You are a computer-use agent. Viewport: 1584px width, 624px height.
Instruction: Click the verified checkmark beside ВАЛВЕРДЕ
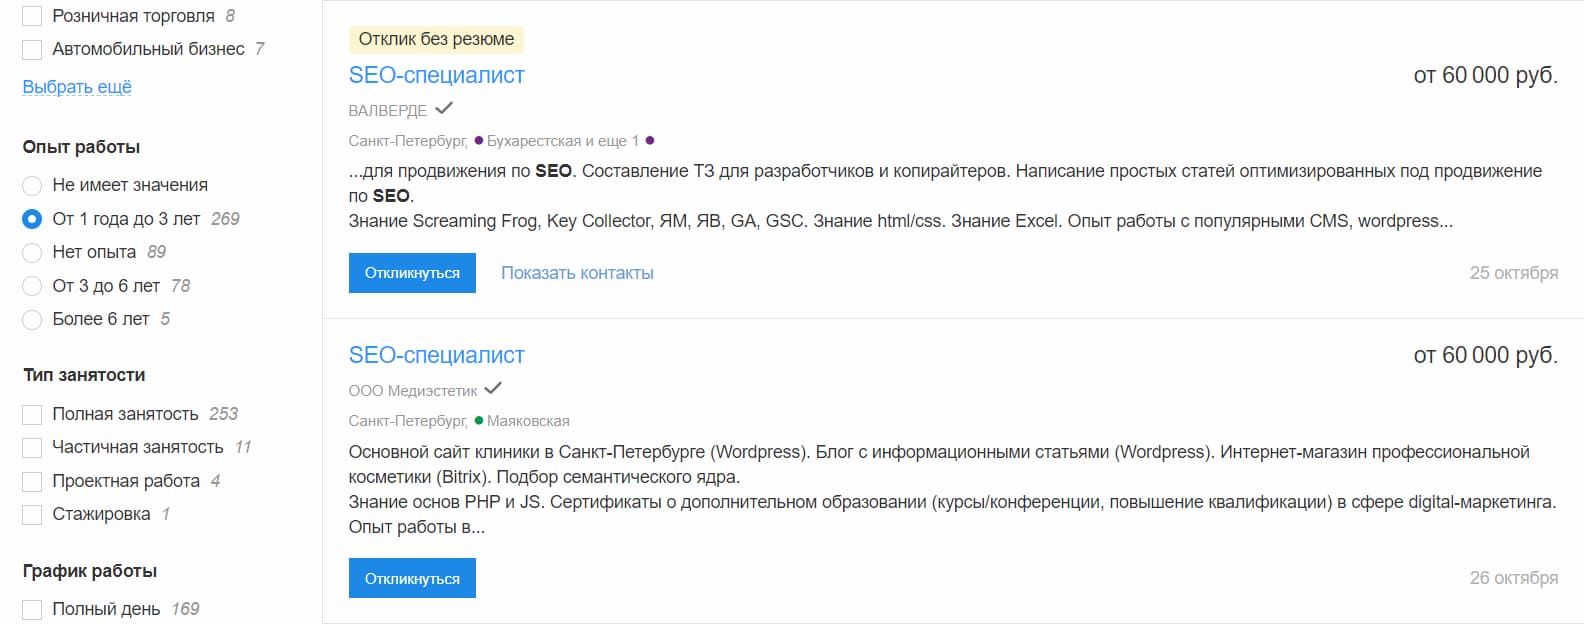click(444, 108)
